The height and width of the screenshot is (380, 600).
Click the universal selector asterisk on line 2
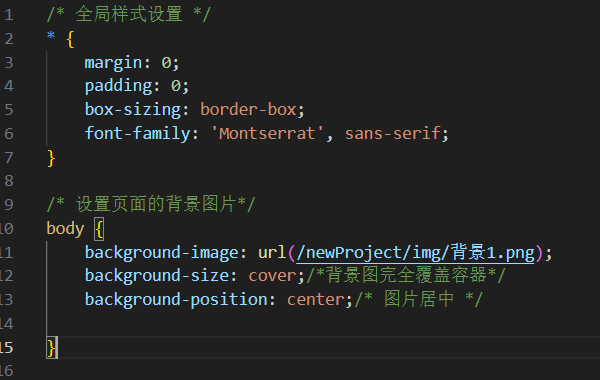51,36
